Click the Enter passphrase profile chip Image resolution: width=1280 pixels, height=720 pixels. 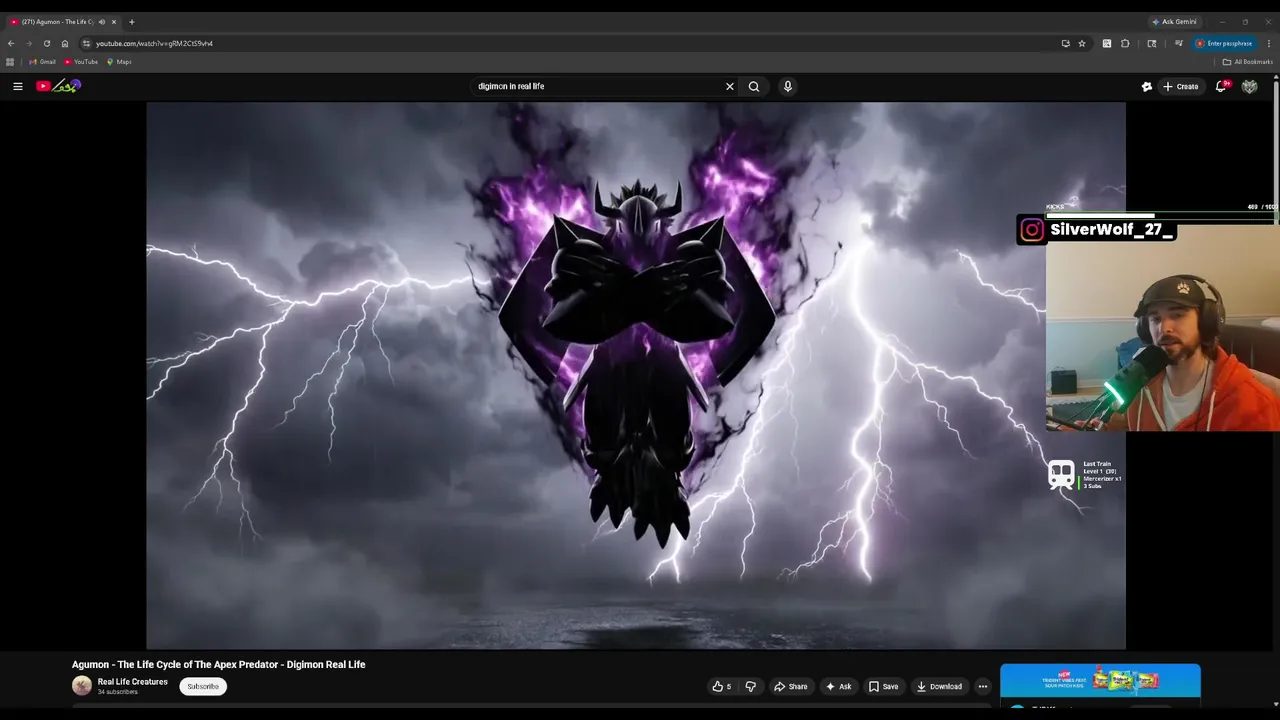1225,43
